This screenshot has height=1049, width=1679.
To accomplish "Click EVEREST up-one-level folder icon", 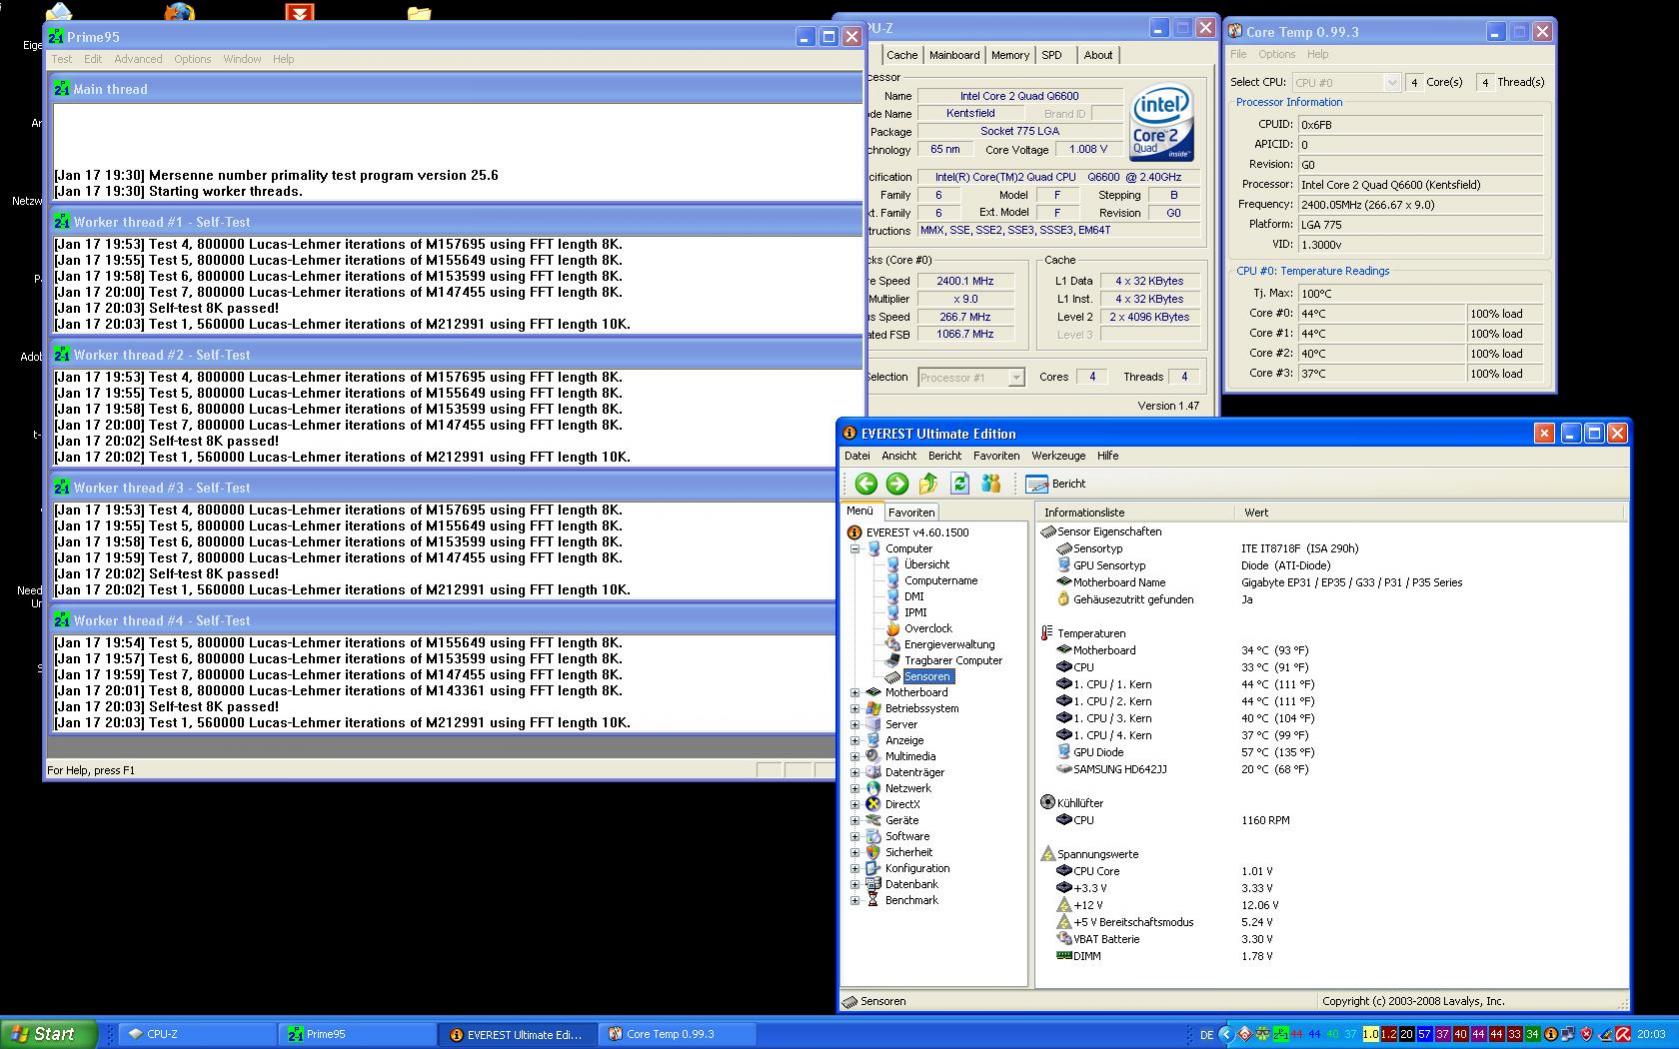I will [x=928, y=484].
